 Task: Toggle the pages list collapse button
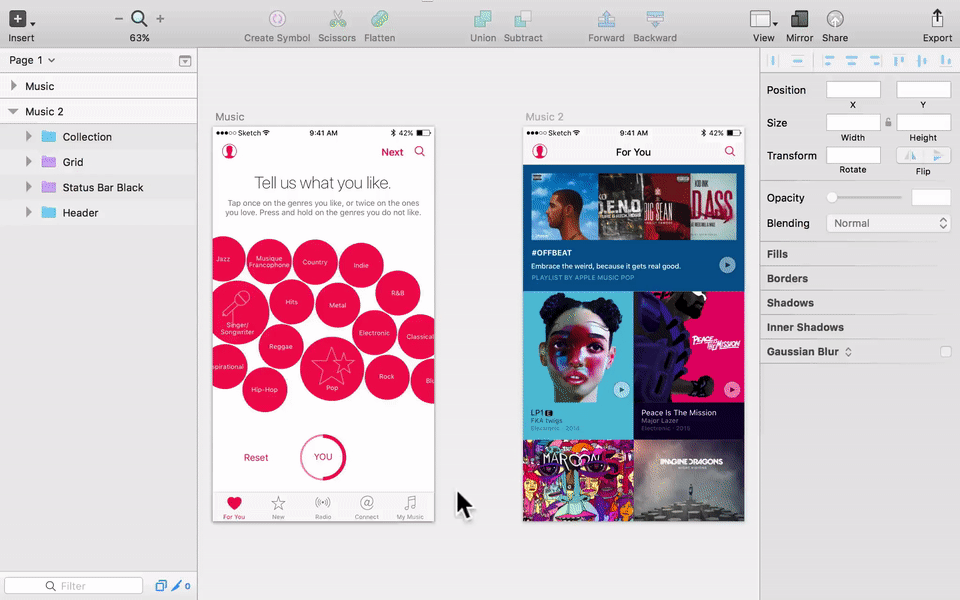(185, 61)
